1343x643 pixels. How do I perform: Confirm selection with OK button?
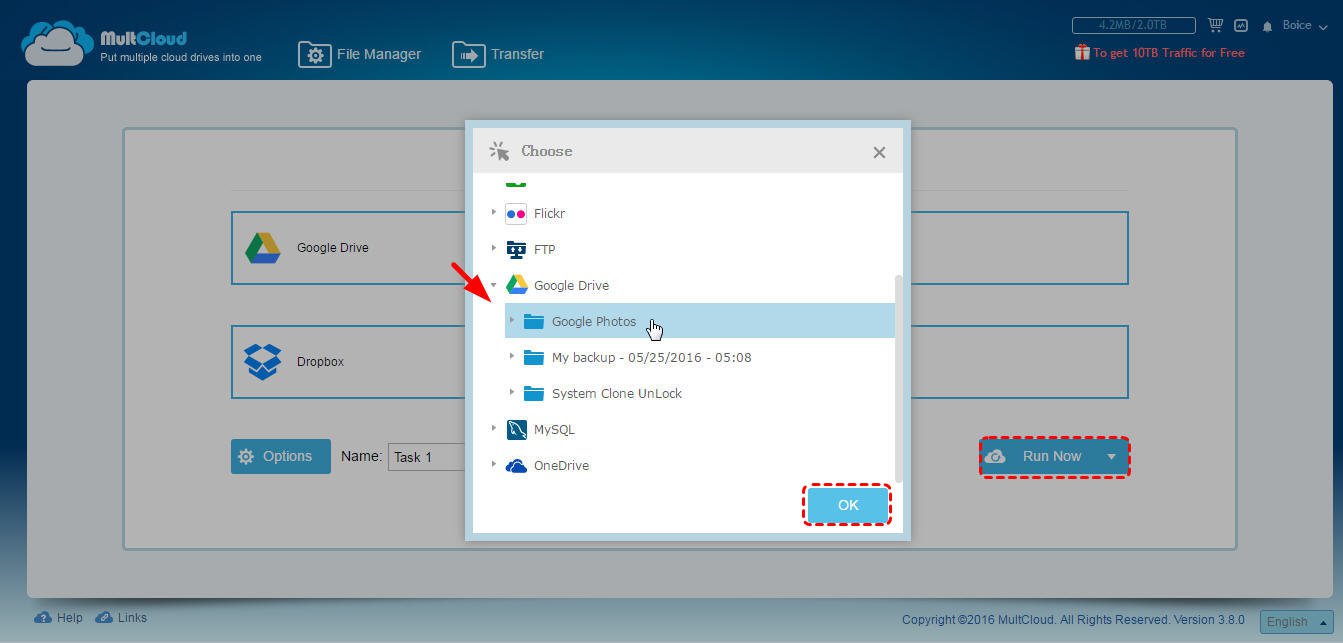[x=848, y=505]
